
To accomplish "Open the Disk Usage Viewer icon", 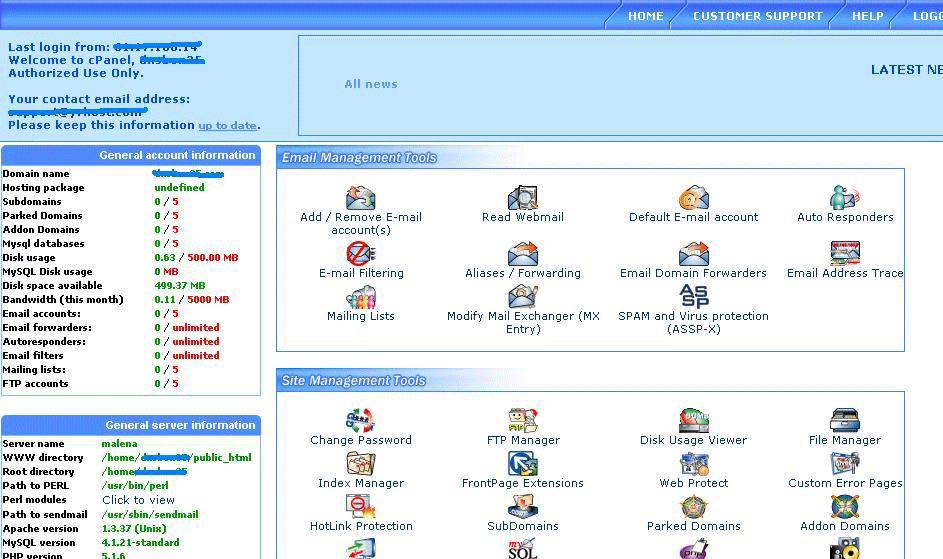I will pyautogui.click(x=693, y=421).
